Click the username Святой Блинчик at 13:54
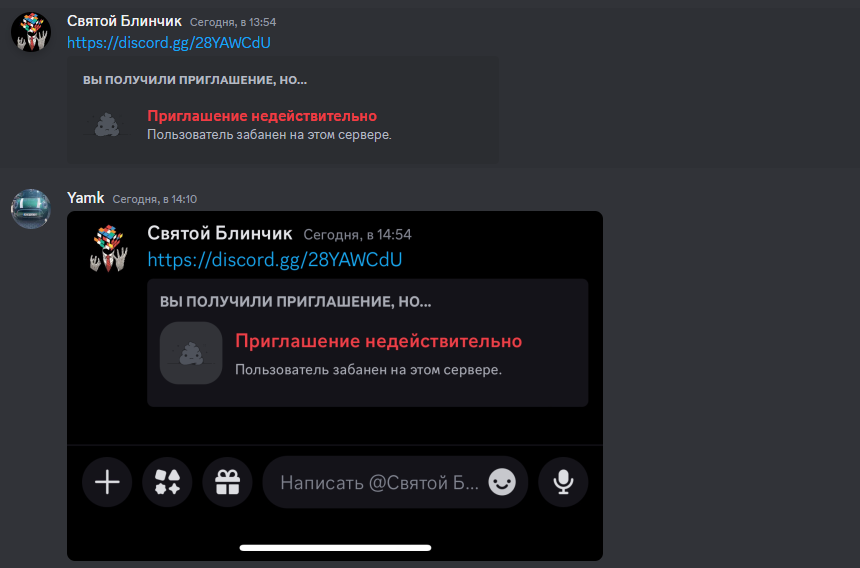Image resolution: width=860 pixels, height=568 pixels. [124, 21]
